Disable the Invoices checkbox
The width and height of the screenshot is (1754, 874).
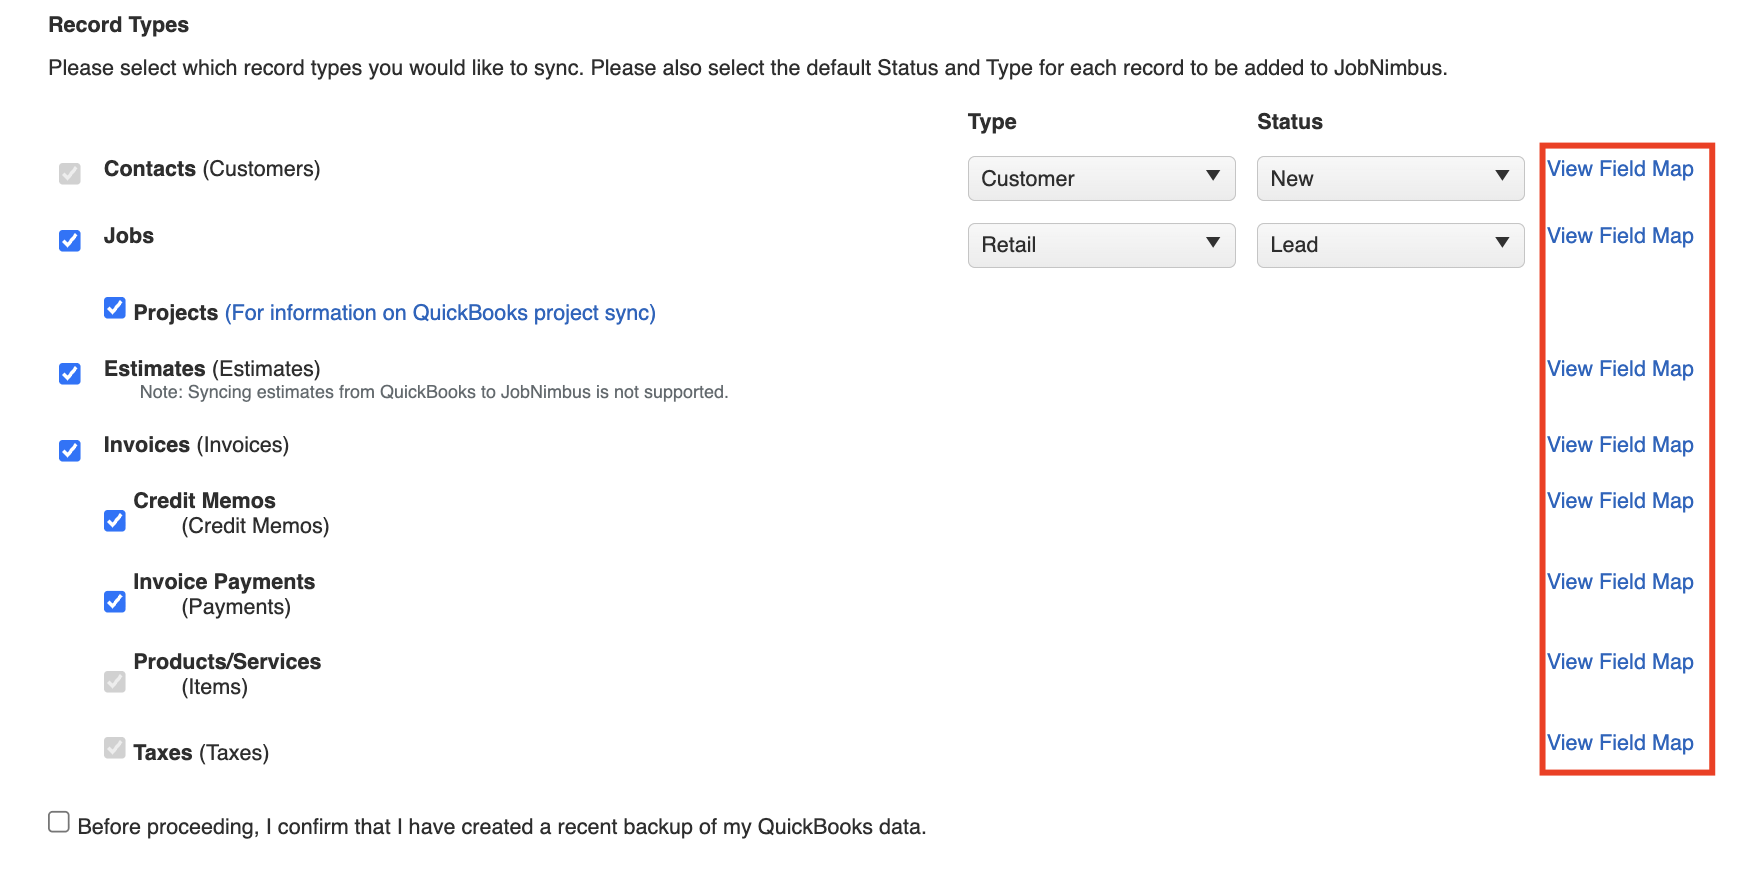click(70, 450)
